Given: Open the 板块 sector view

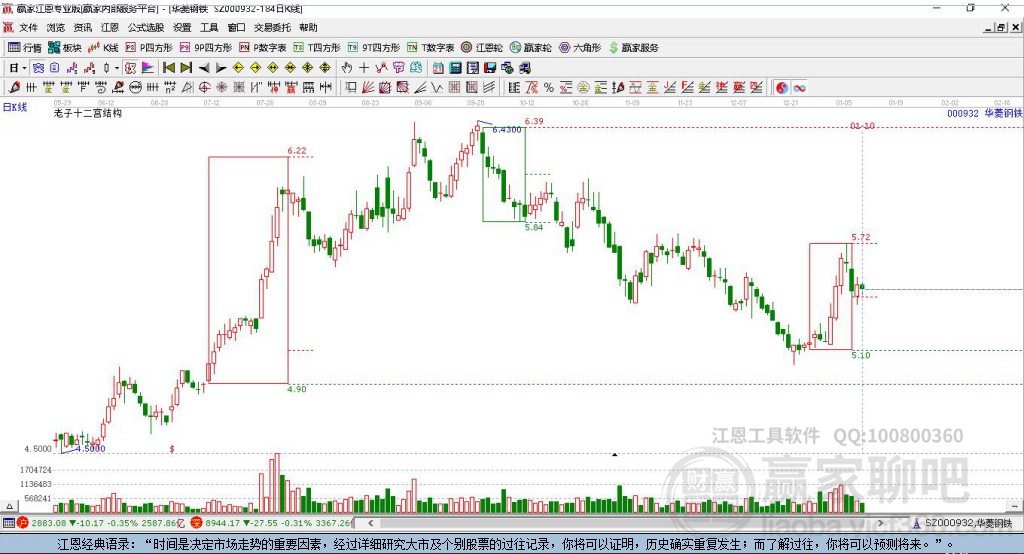Looking at the screenshot, I should pos(65,48).
